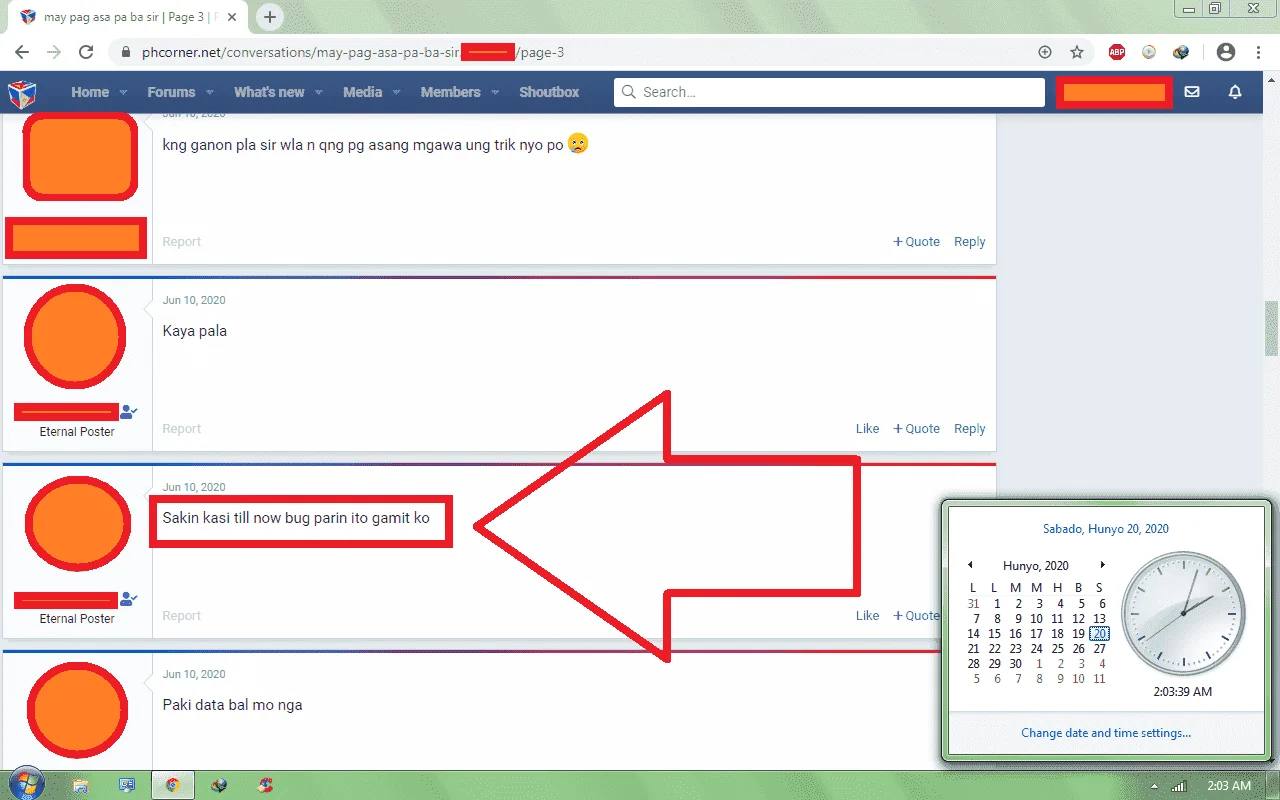1280x800 pixels.
Task: Expand the Members dropdown arrow
Action: [495, 92]
